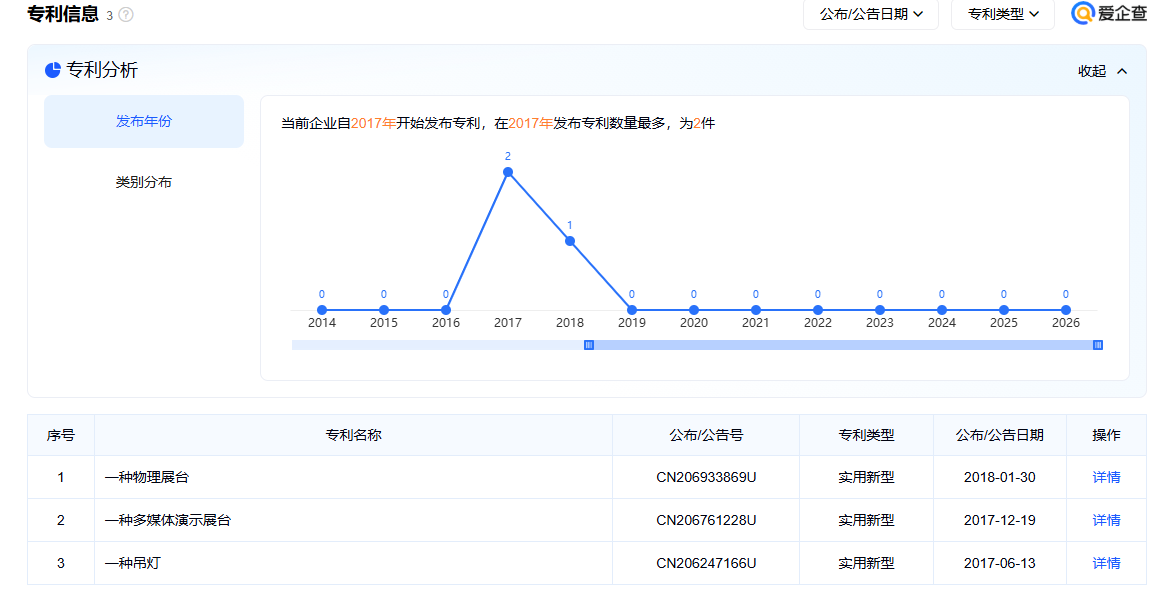This screenshot has width=1173, height=599.
Task: Click the 2026 data point on the chart
Action: click(1066, 310)
